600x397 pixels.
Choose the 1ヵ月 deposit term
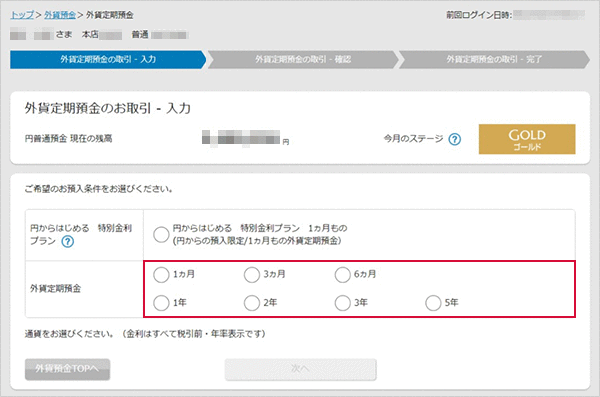[161, 274]
